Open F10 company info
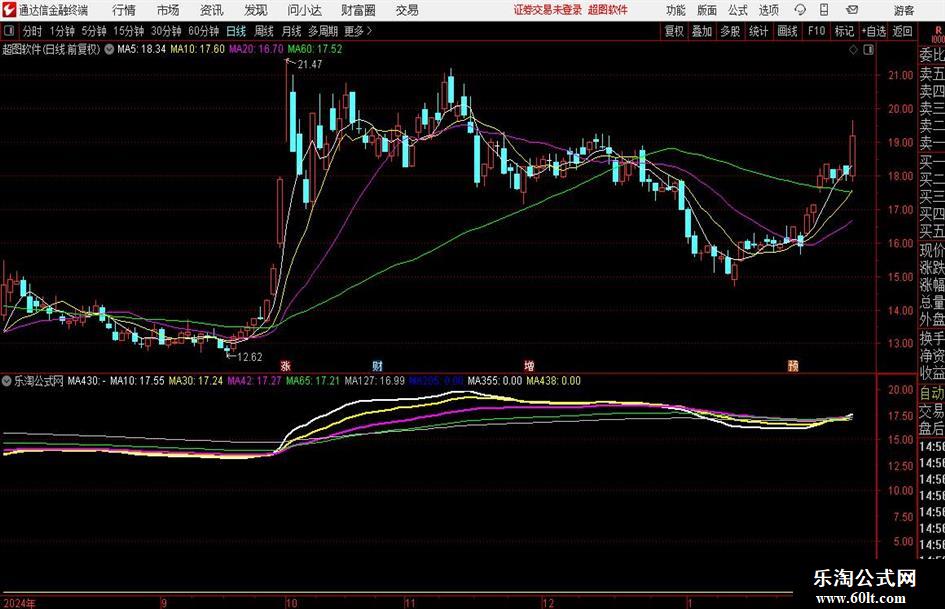The width and height of the screenshot is (945, 609). 816,31
